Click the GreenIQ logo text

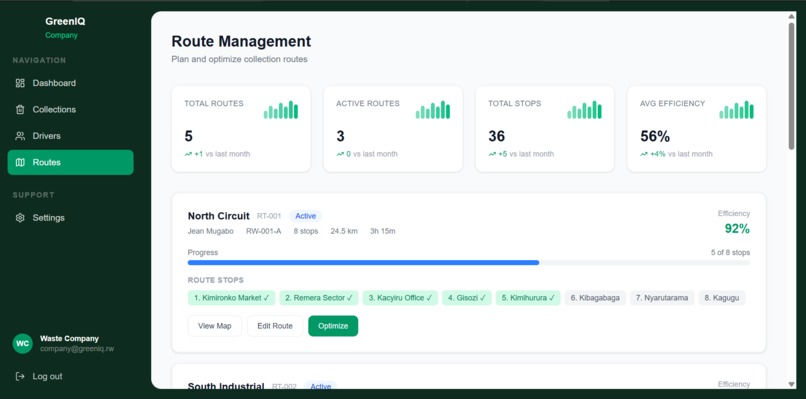pos(65,22)
